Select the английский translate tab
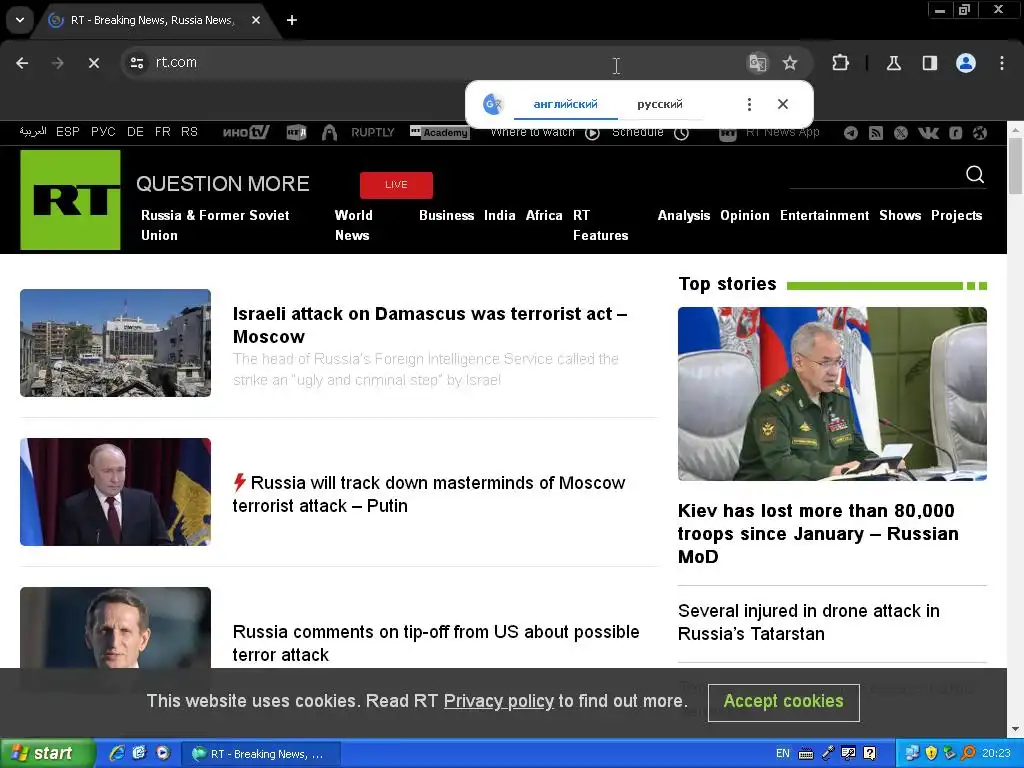 tap(566, 104)
